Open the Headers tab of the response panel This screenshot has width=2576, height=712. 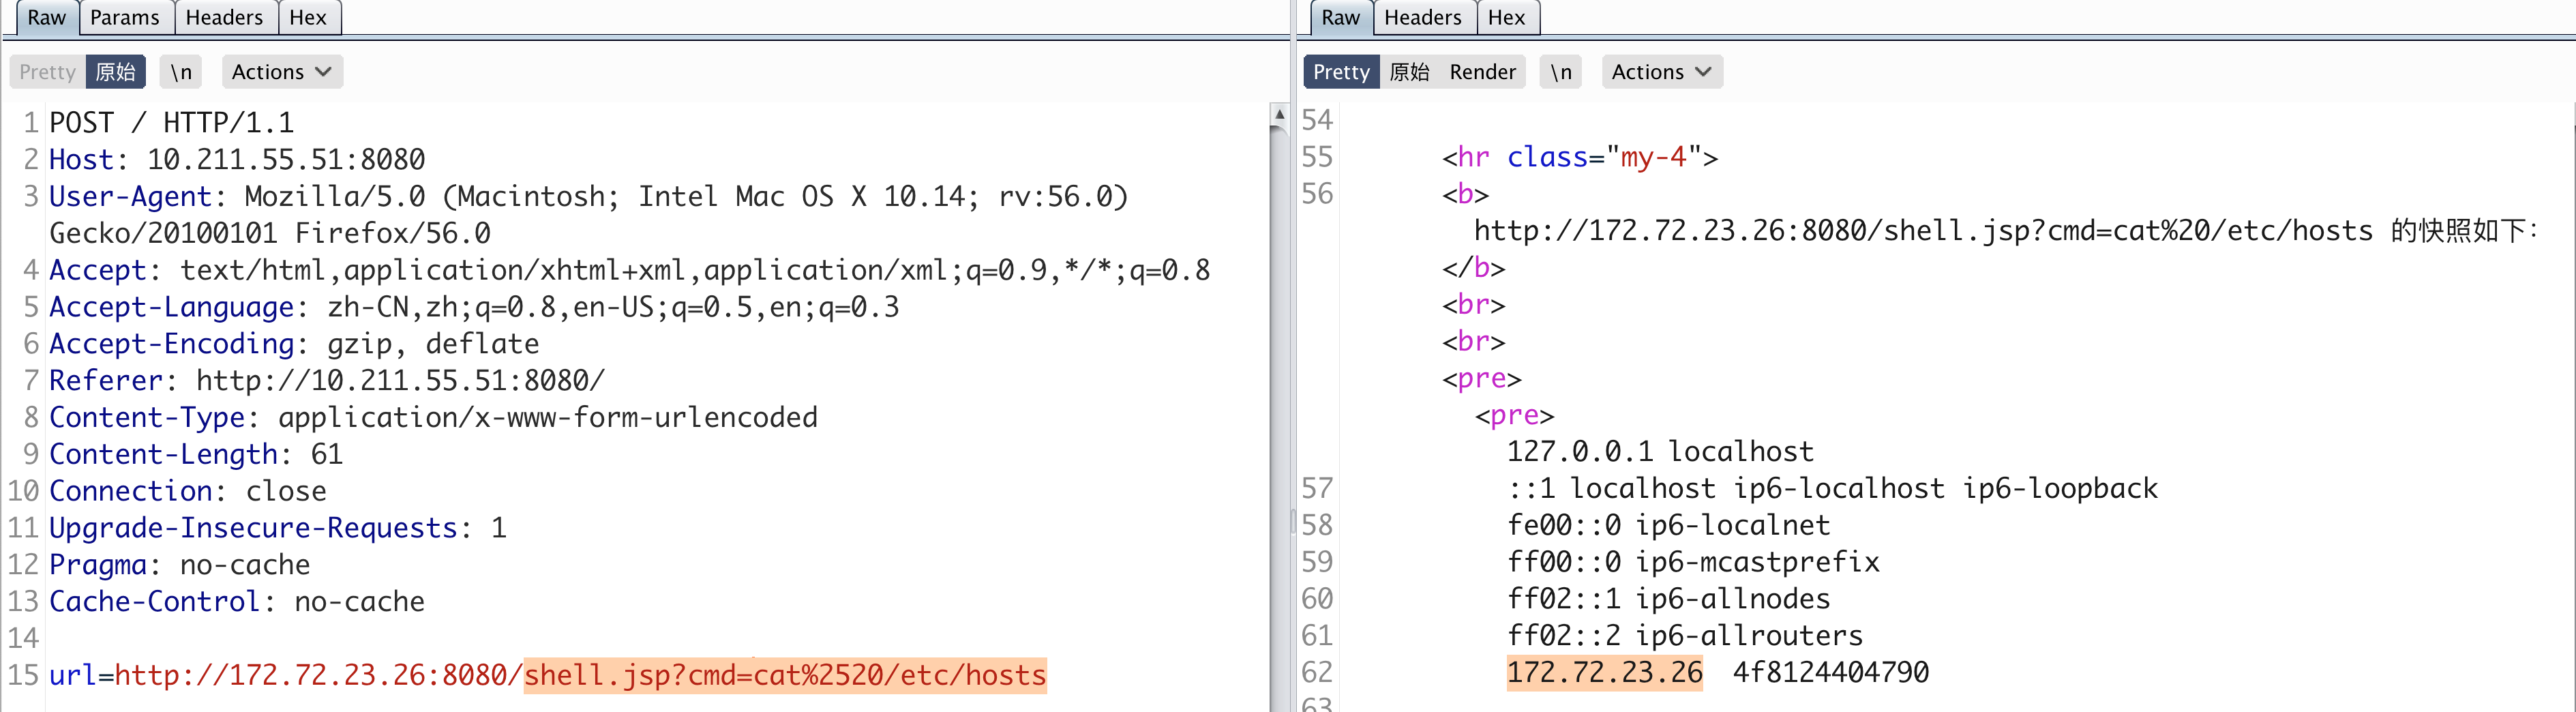coord(1422,17)
